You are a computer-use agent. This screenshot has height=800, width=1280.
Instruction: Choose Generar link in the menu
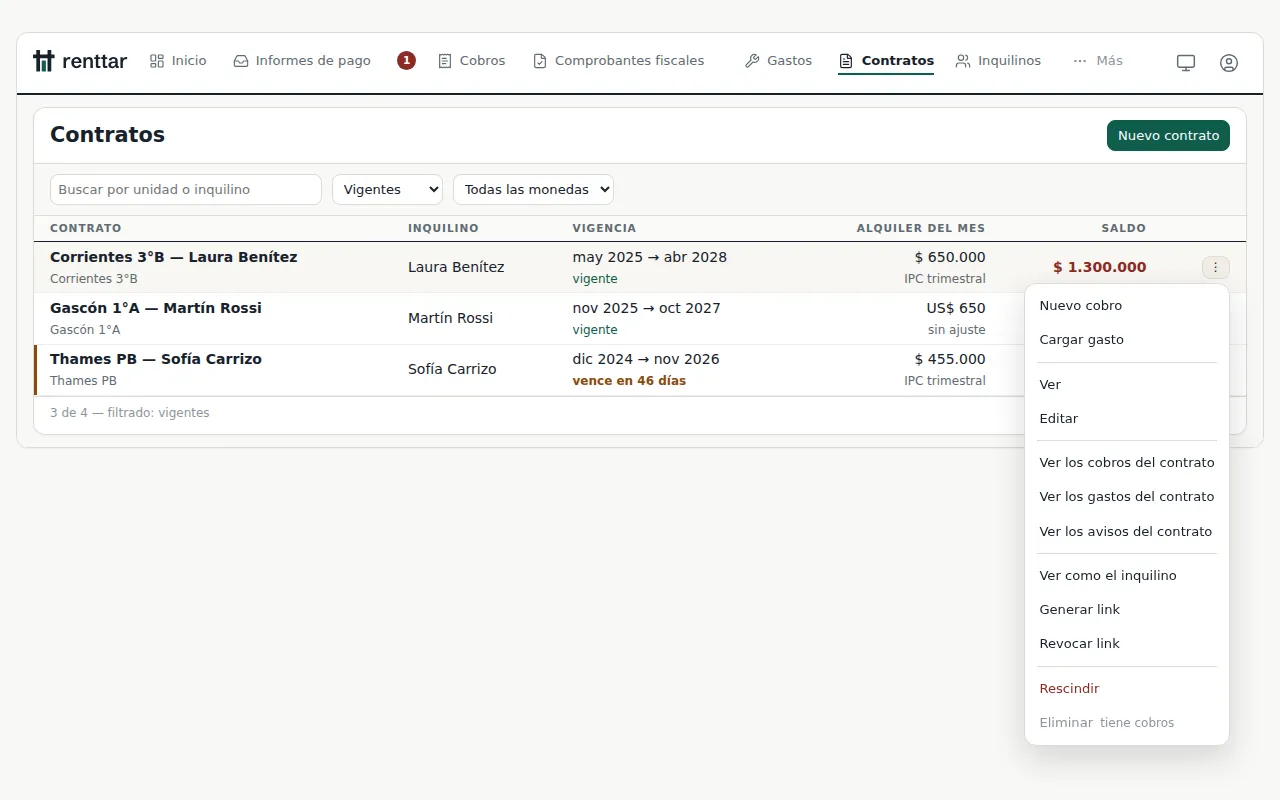coord(1127,610)
